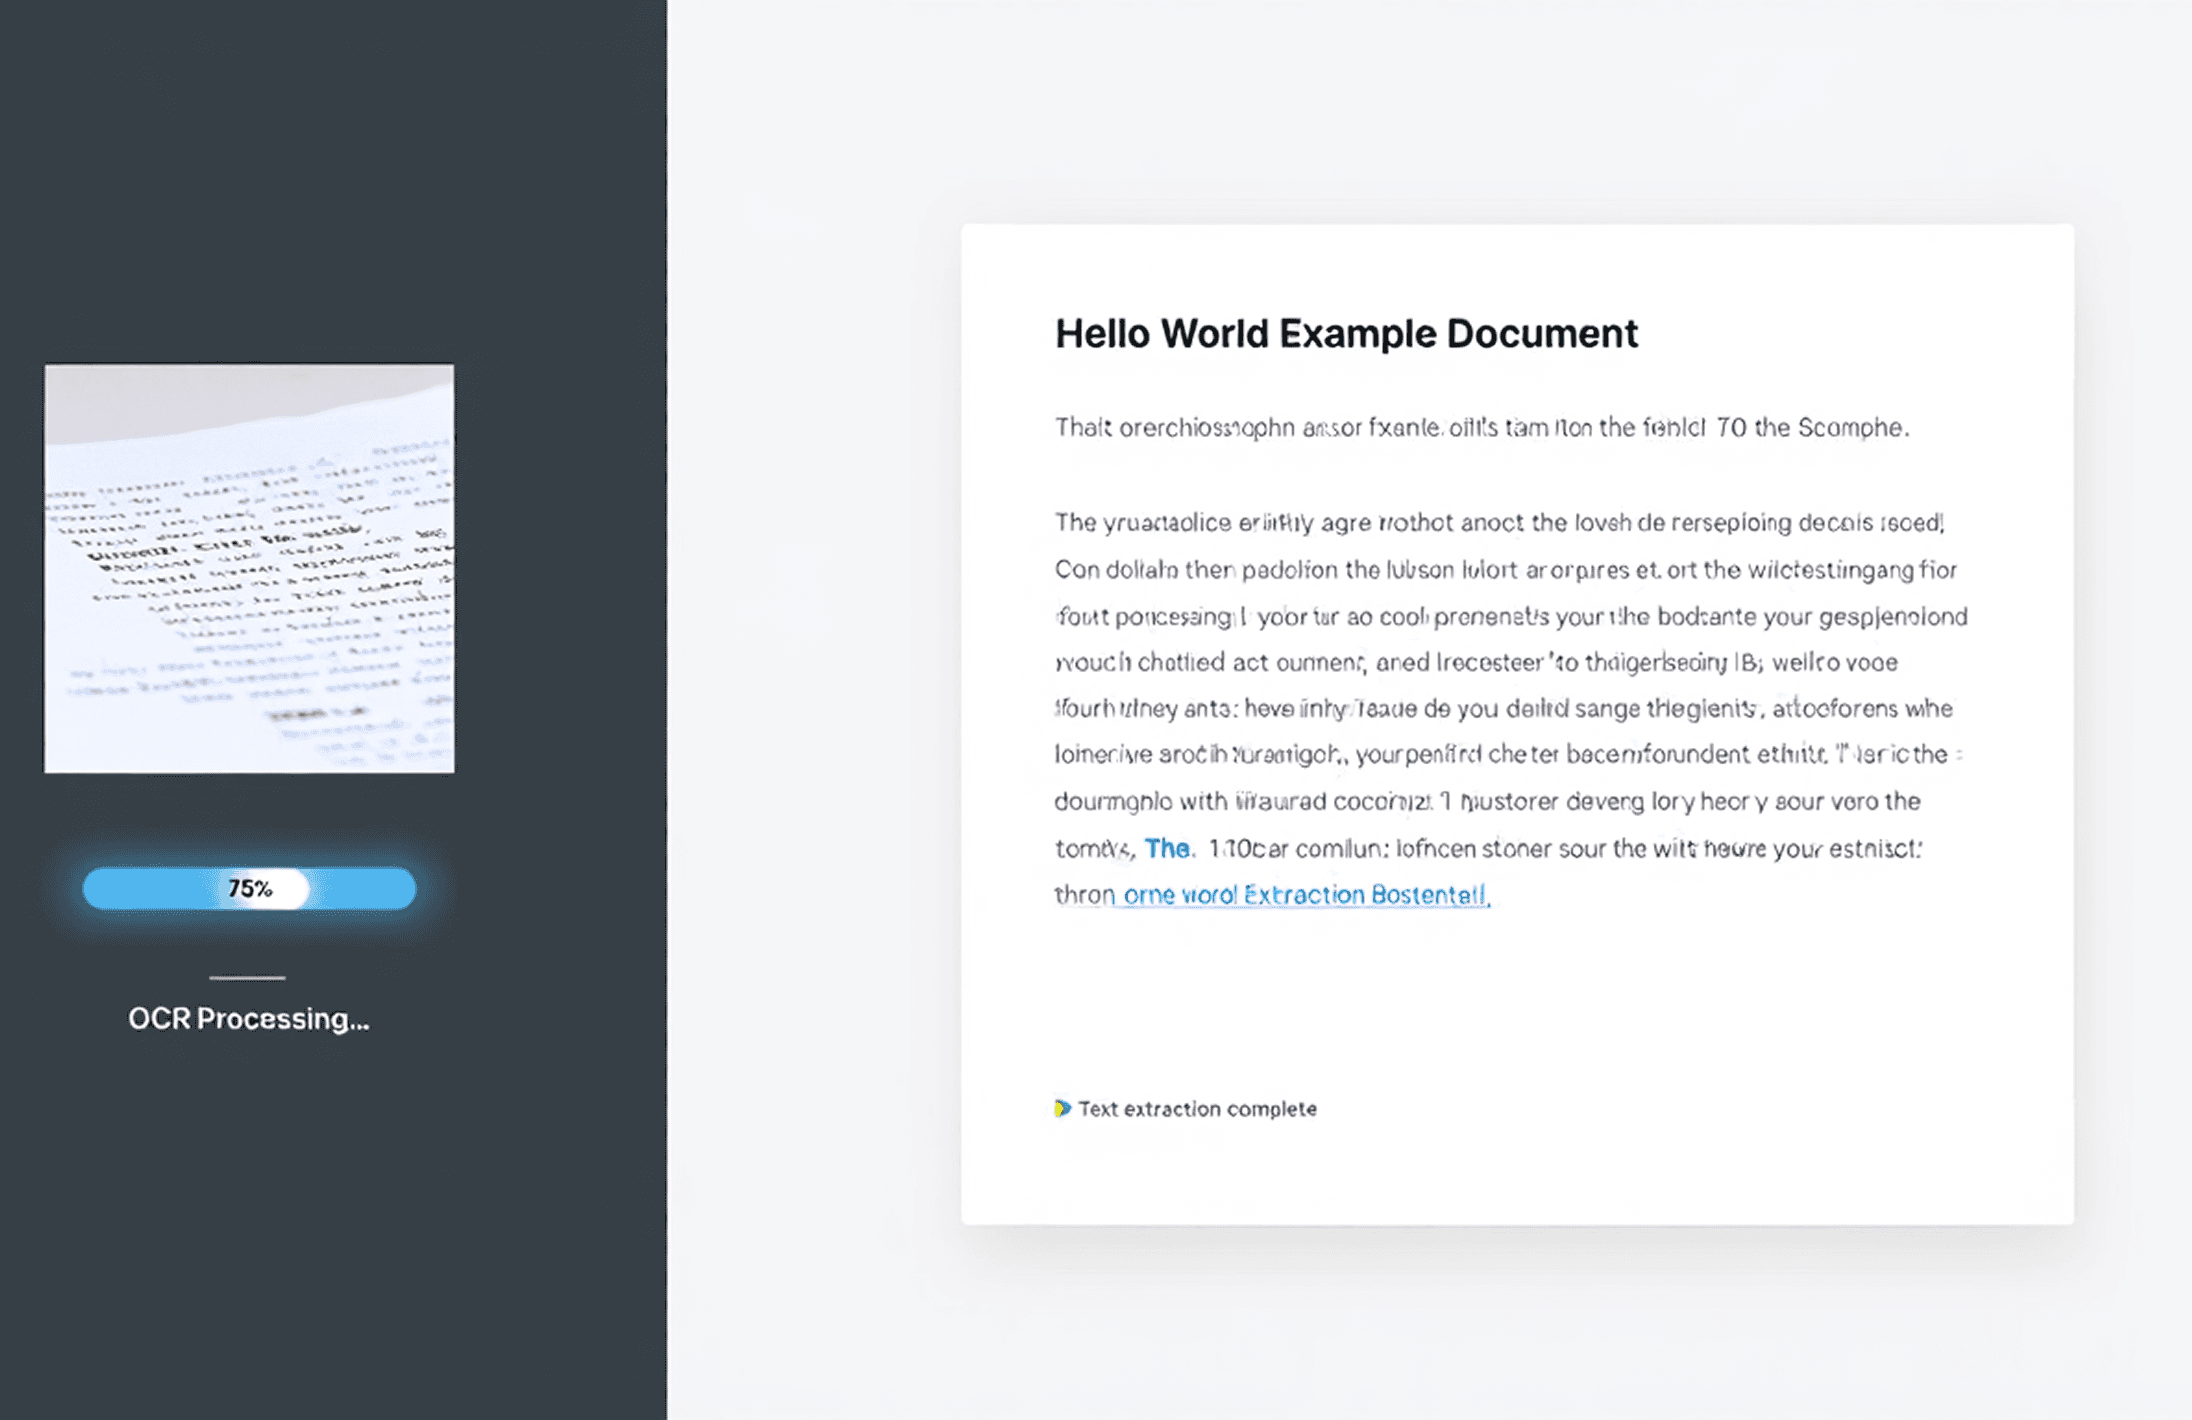2192x1420 pixels.
Task: Click the word thron before the link
Action: 1084,895
